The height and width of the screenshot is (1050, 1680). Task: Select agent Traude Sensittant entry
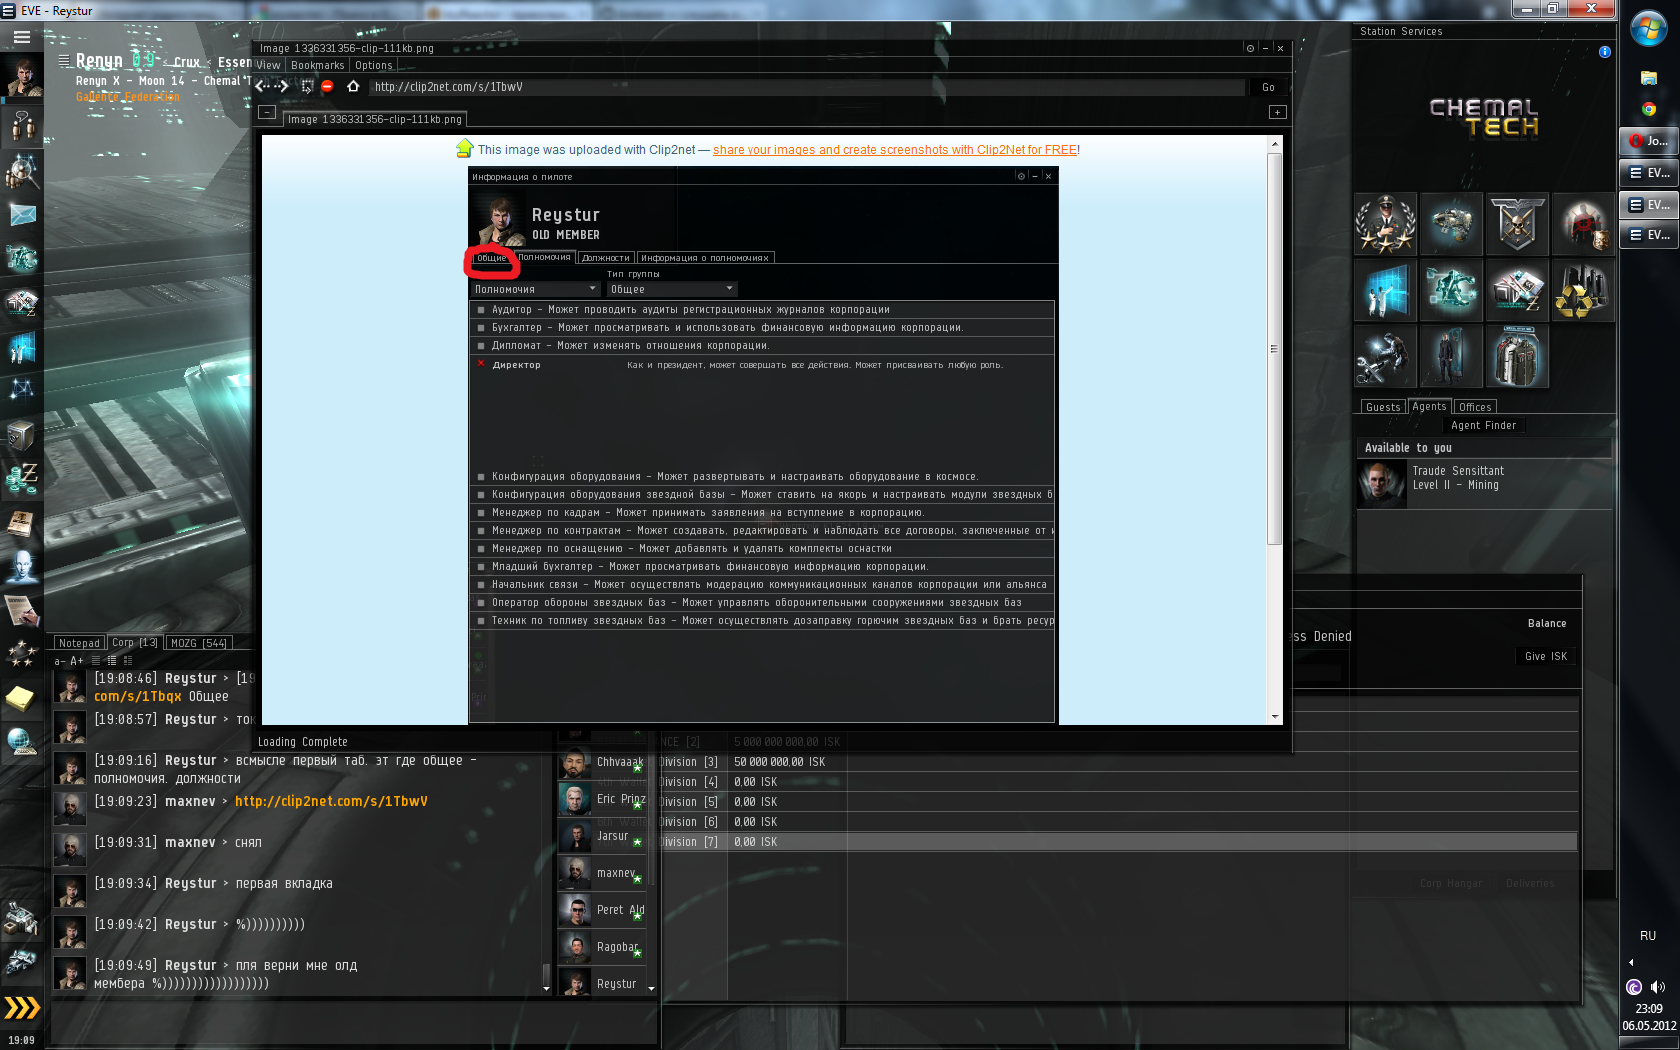pos(1484,485)
